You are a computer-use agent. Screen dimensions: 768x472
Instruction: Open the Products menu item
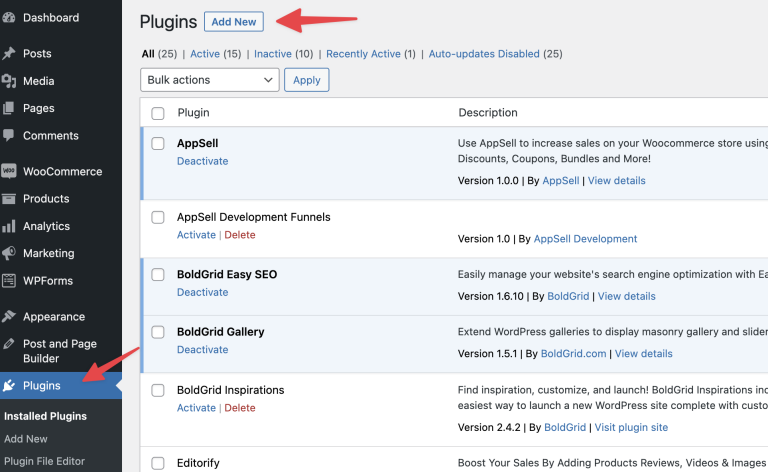click(x=46, y=199)
